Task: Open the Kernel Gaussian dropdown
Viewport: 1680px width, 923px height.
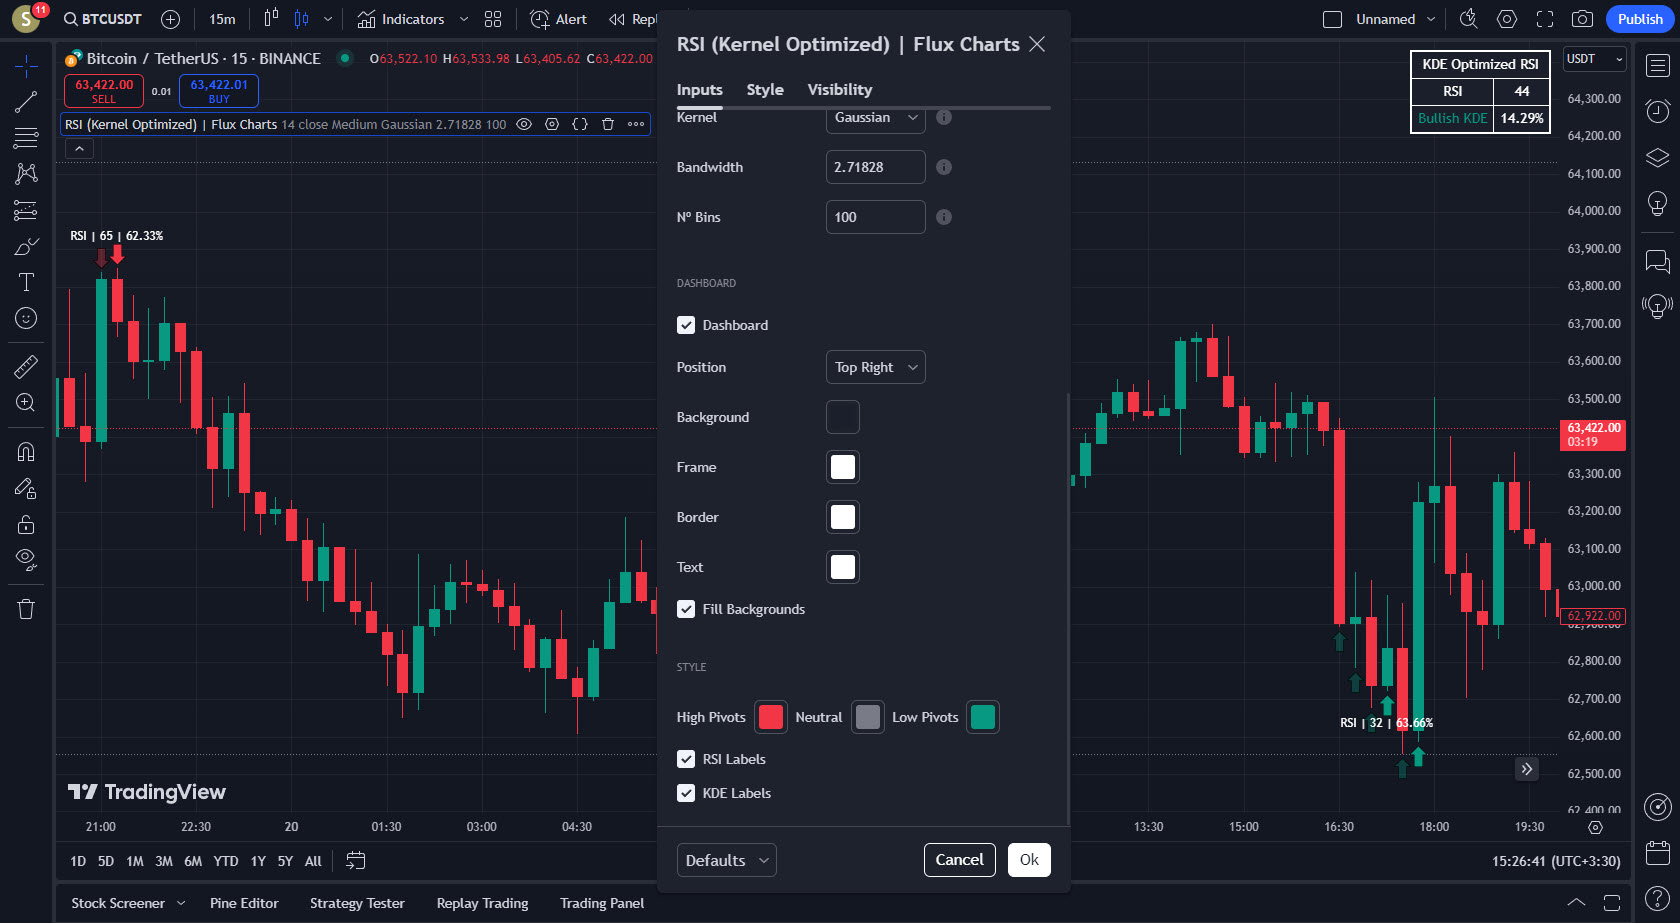Action: [x=875, y=118]
